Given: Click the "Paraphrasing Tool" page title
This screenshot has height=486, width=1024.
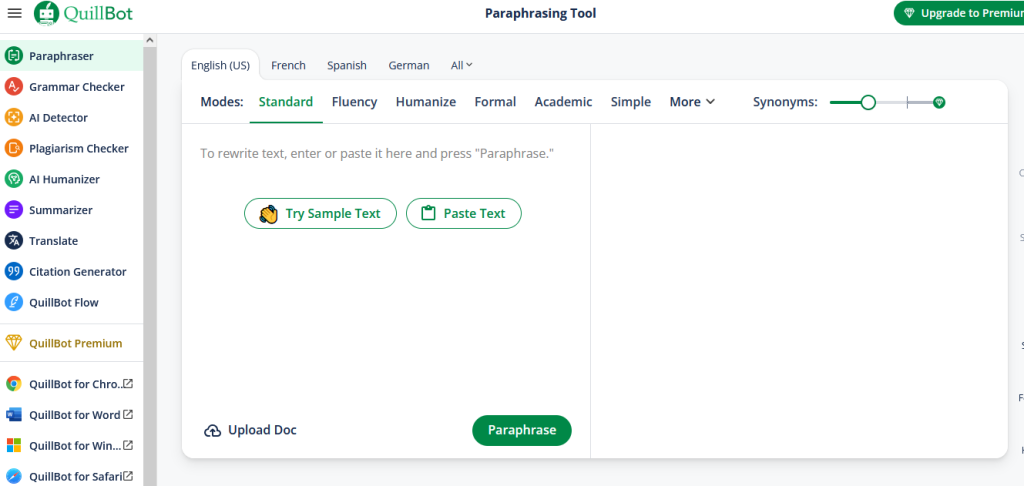Looking at the screenshot, I should tap(541, 13).
